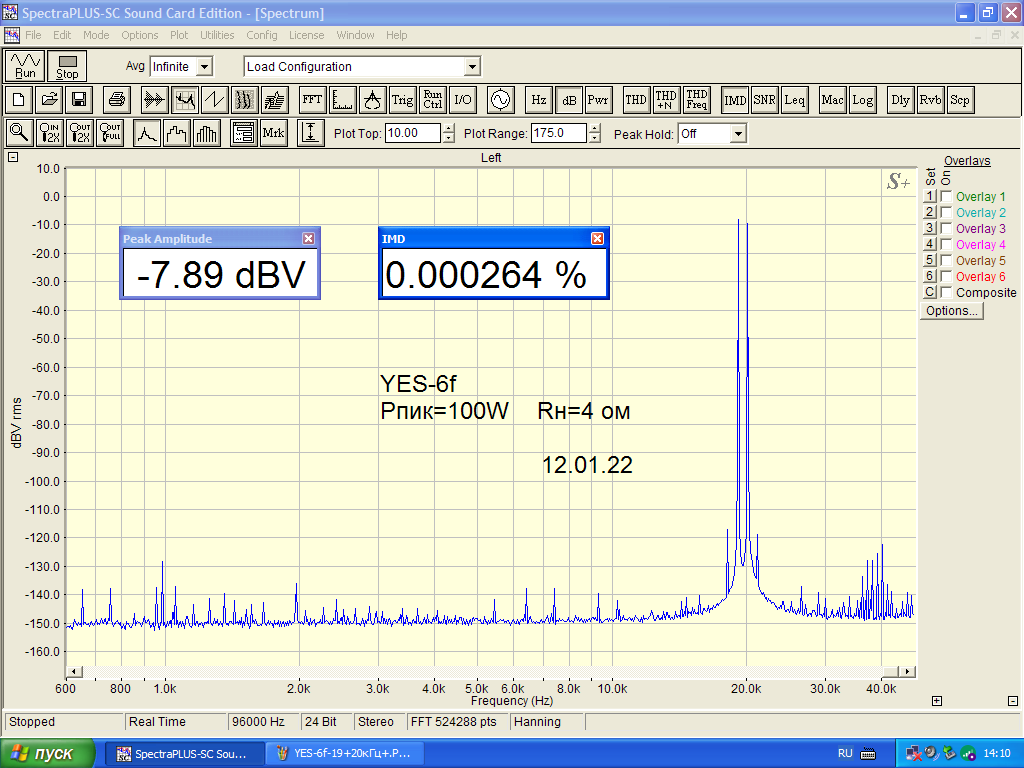Close the Peak Amplitude window
The width and height of the screenshot is (1024, 768).
point(308,239)
